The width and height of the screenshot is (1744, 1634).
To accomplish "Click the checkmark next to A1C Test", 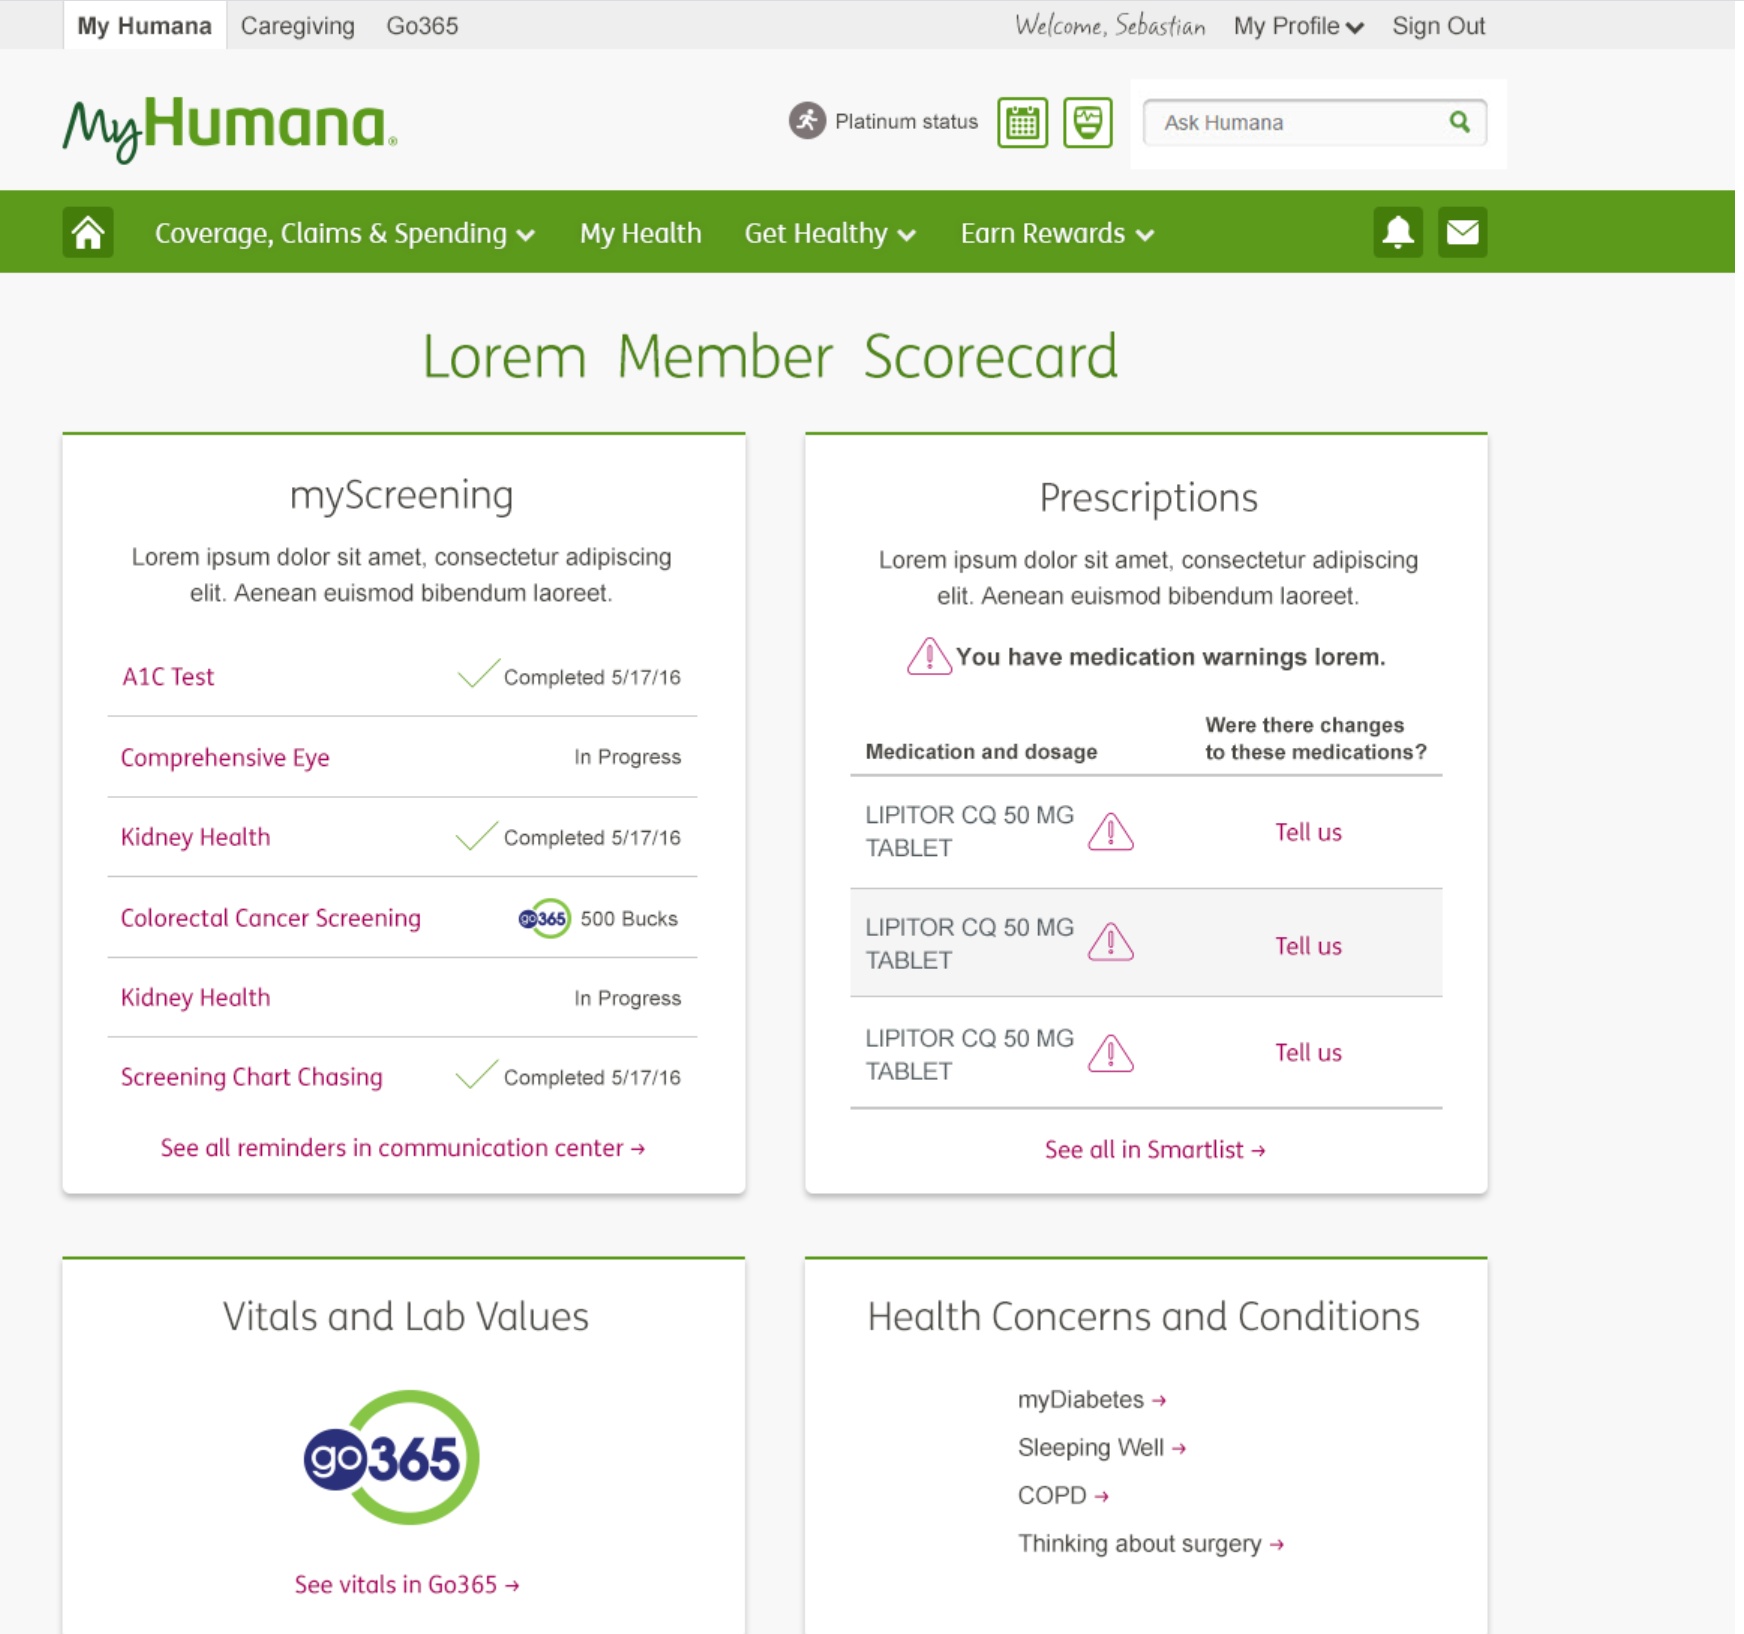I will [x=478, y=673].
